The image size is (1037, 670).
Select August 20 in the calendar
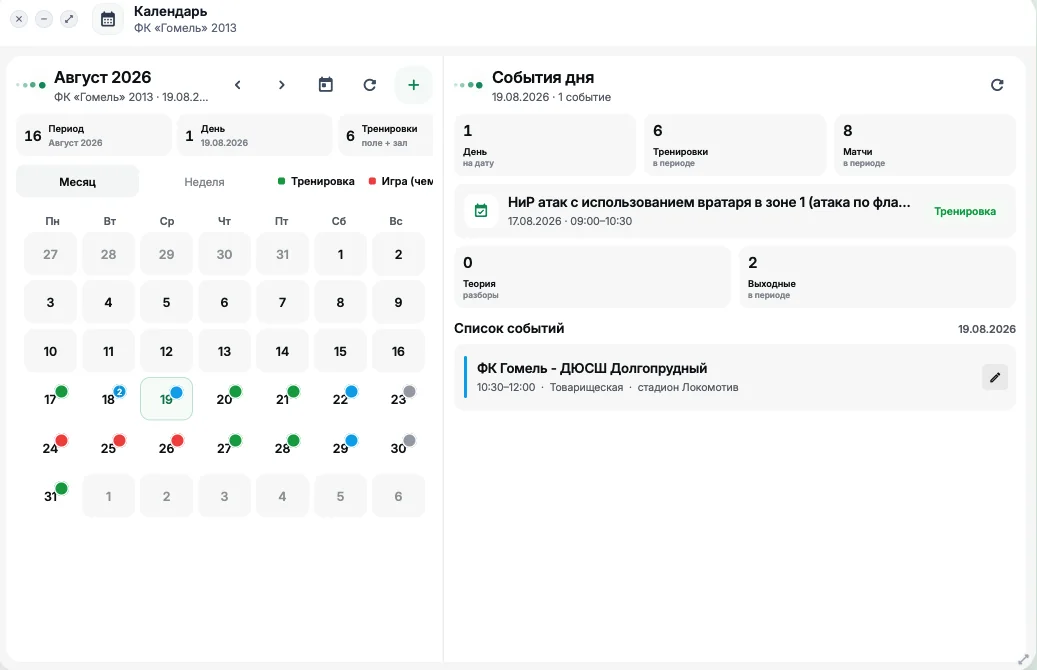pyautogui.click(x=224, y=399)
